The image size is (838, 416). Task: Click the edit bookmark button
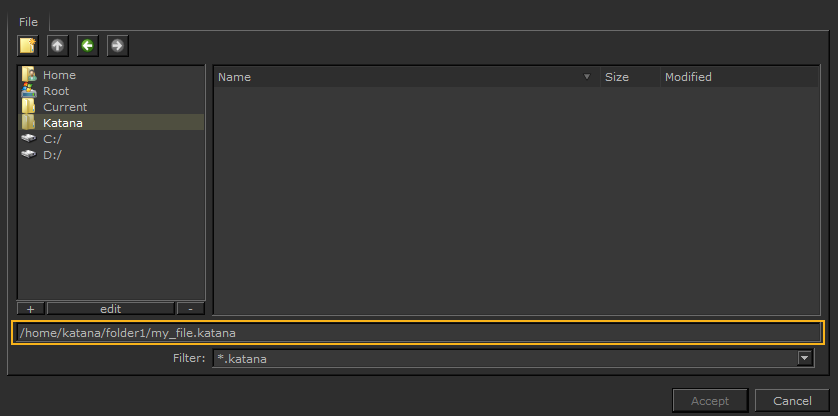click(x=111, y=309)
